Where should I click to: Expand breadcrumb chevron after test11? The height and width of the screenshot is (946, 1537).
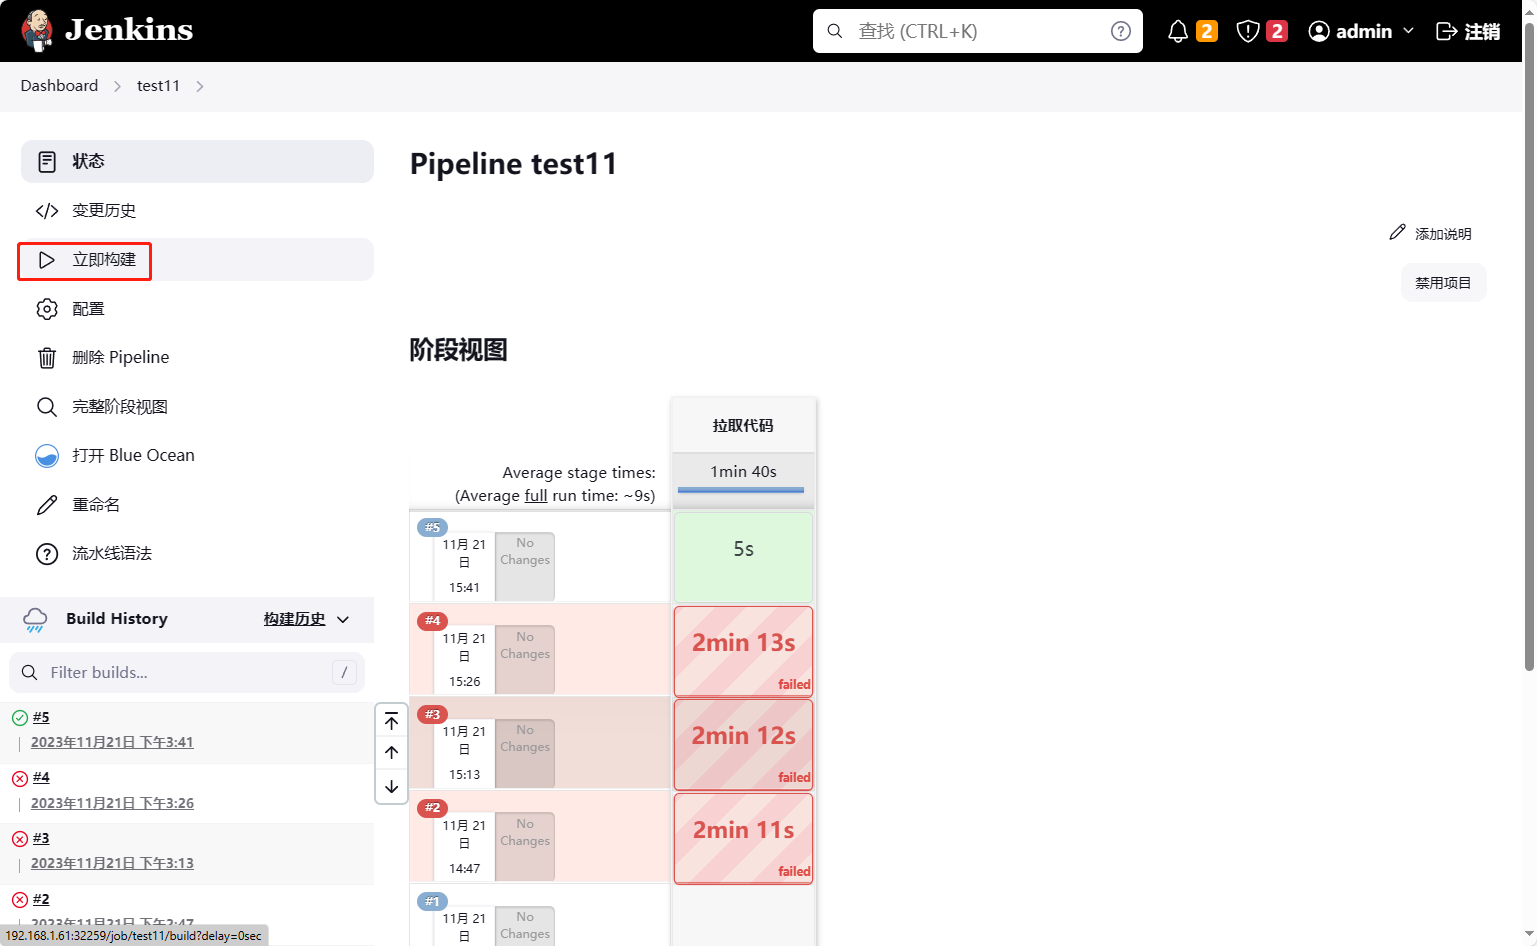tap(200, 86)
